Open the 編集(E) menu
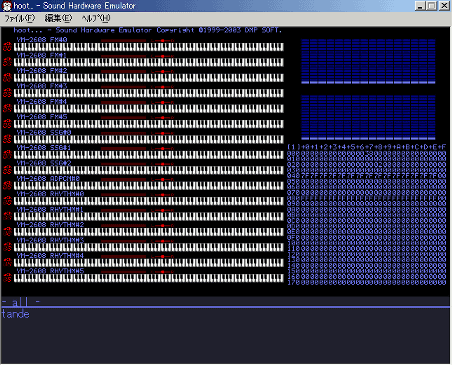The width and height of the screenshot is (452, 365). click(x=58, y=19)
